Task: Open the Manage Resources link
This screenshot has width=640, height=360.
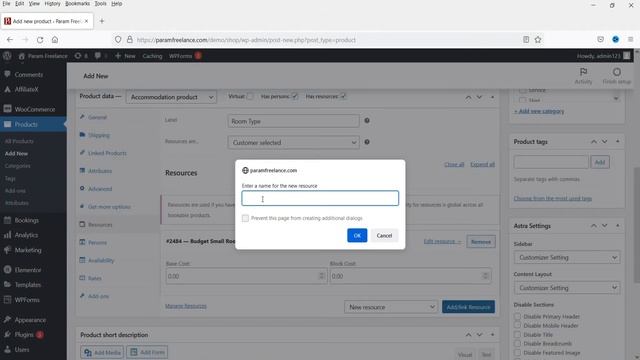Action: tap(186, 306)
